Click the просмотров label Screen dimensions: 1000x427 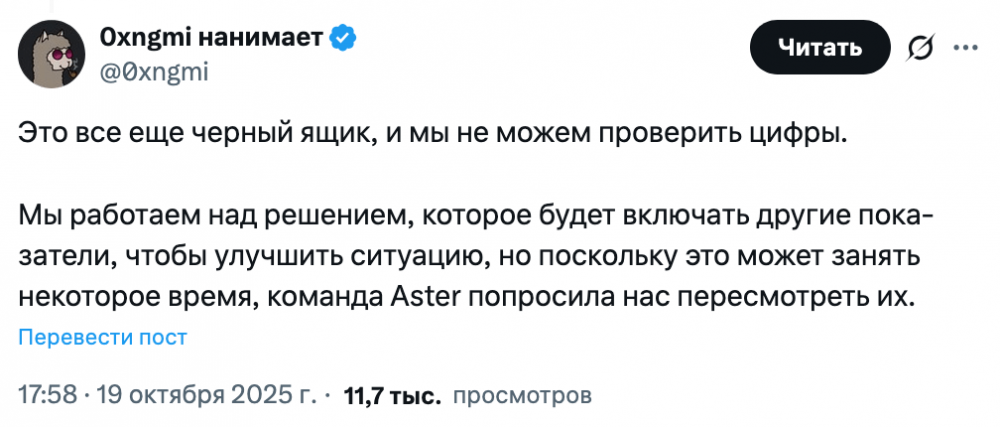522,395
